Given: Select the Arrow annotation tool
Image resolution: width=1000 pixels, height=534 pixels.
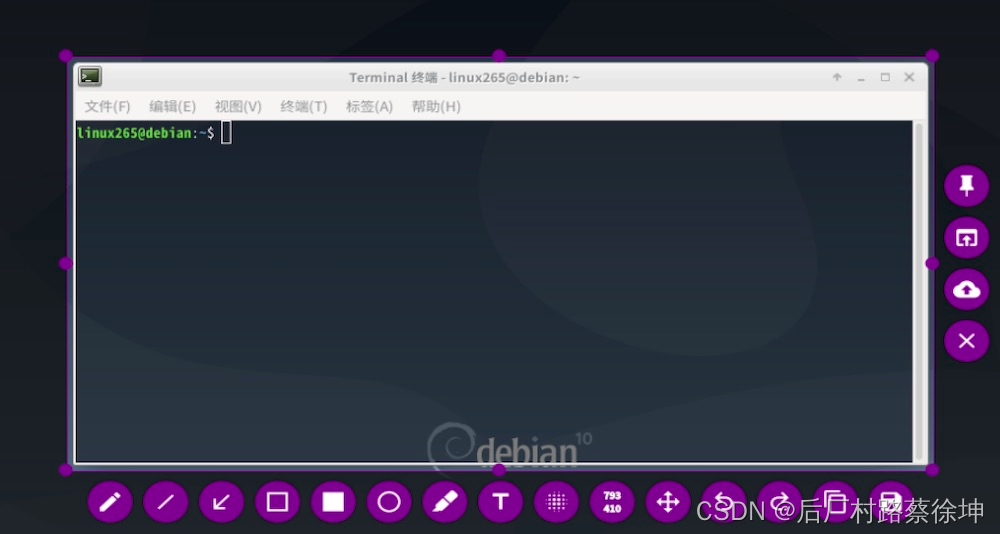Looking at the screenshot, I should (221, 502).
